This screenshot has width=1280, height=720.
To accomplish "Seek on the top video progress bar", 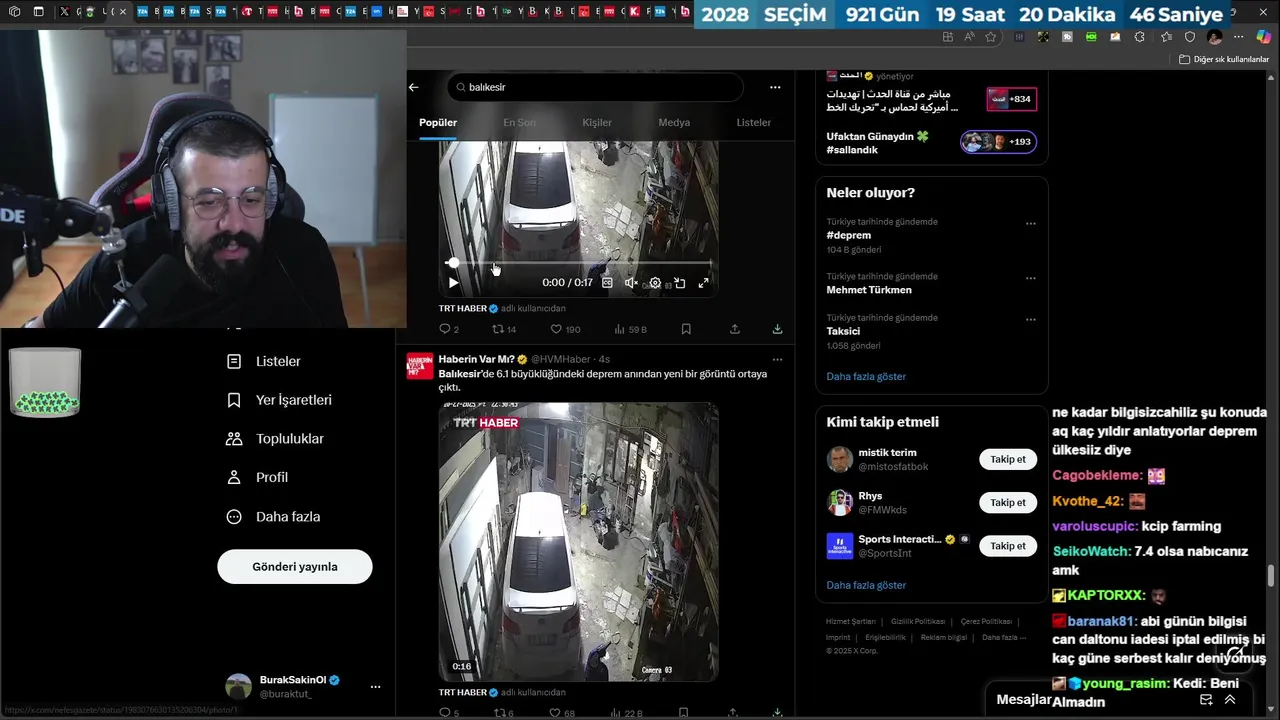I will click(x=579, y=263).
